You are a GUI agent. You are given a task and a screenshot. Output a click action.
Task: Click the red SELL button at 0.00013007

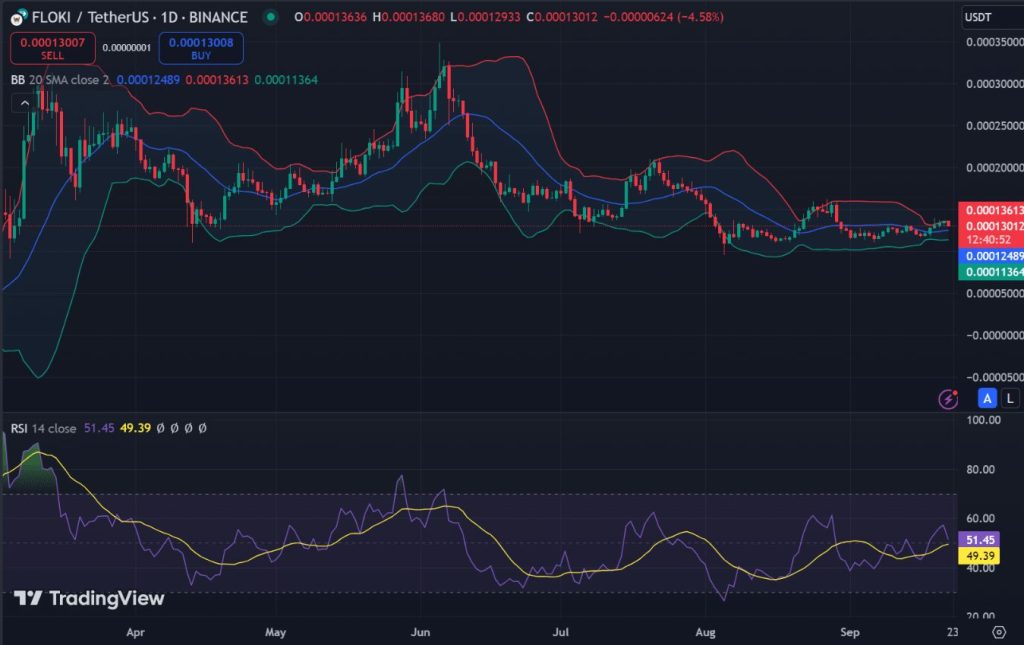point(52,48)
